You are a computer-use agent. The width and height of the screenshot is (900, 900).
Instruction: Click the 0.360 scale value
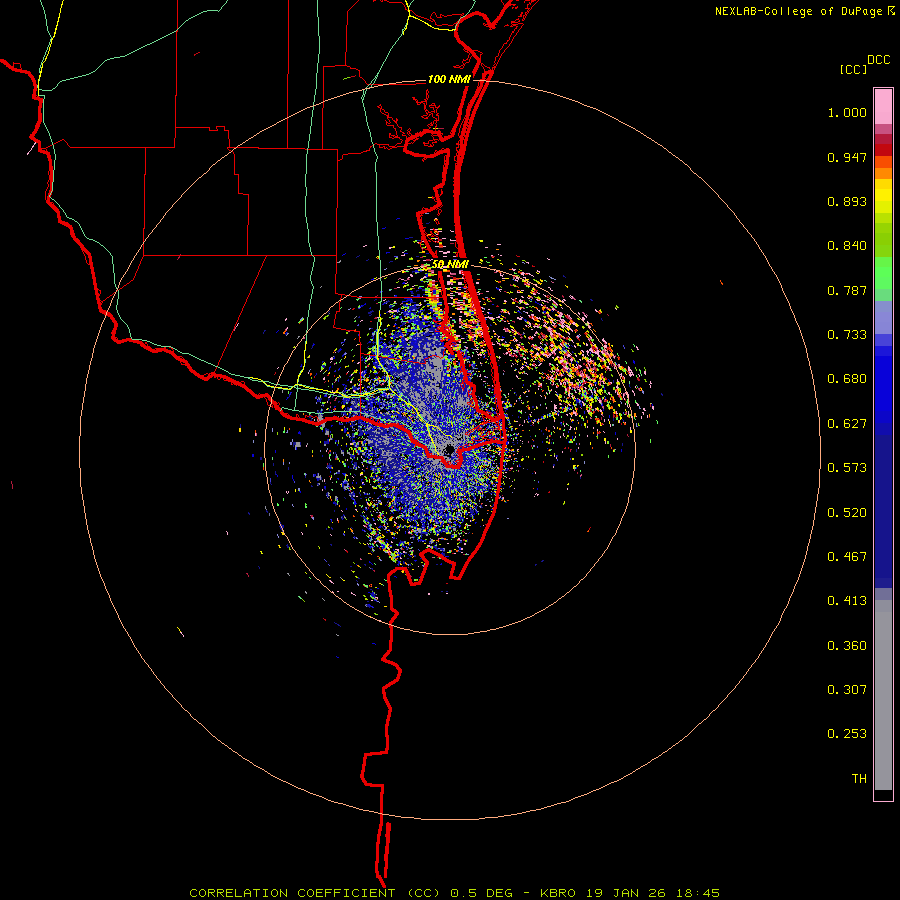[x=847, y=646]
